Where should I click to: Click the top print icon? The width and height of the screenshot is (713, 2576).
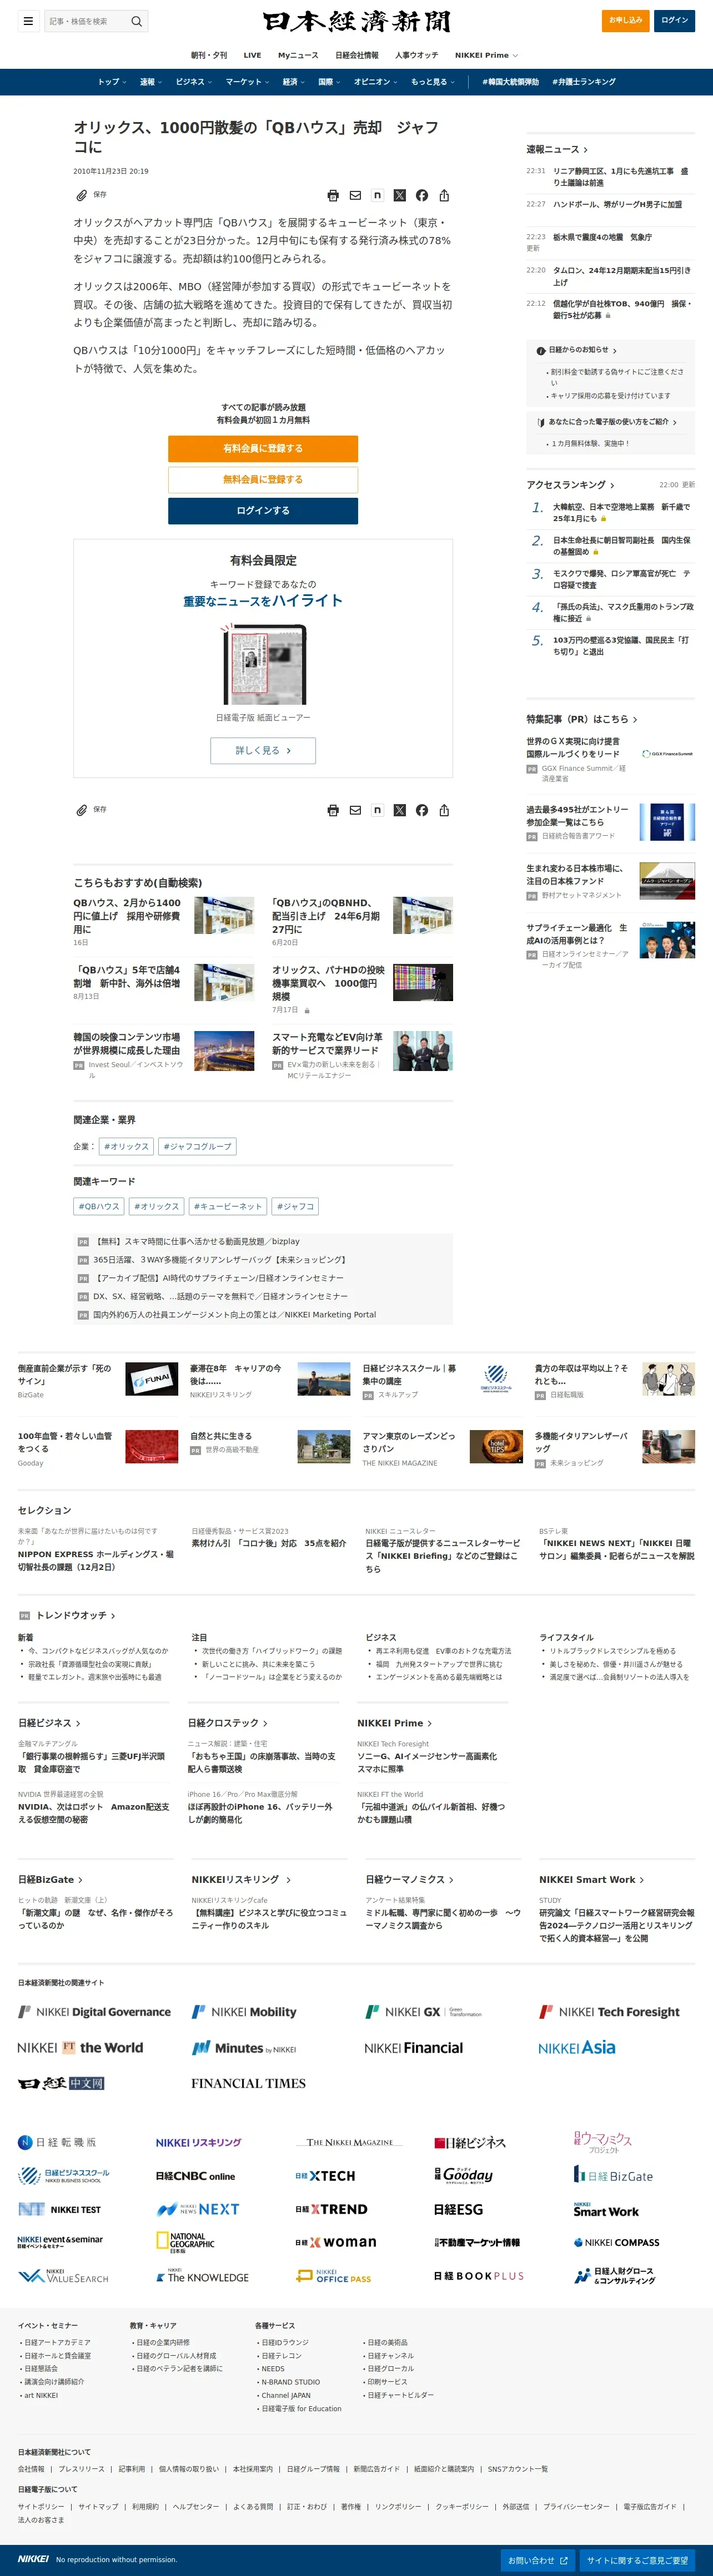[333, 196]
